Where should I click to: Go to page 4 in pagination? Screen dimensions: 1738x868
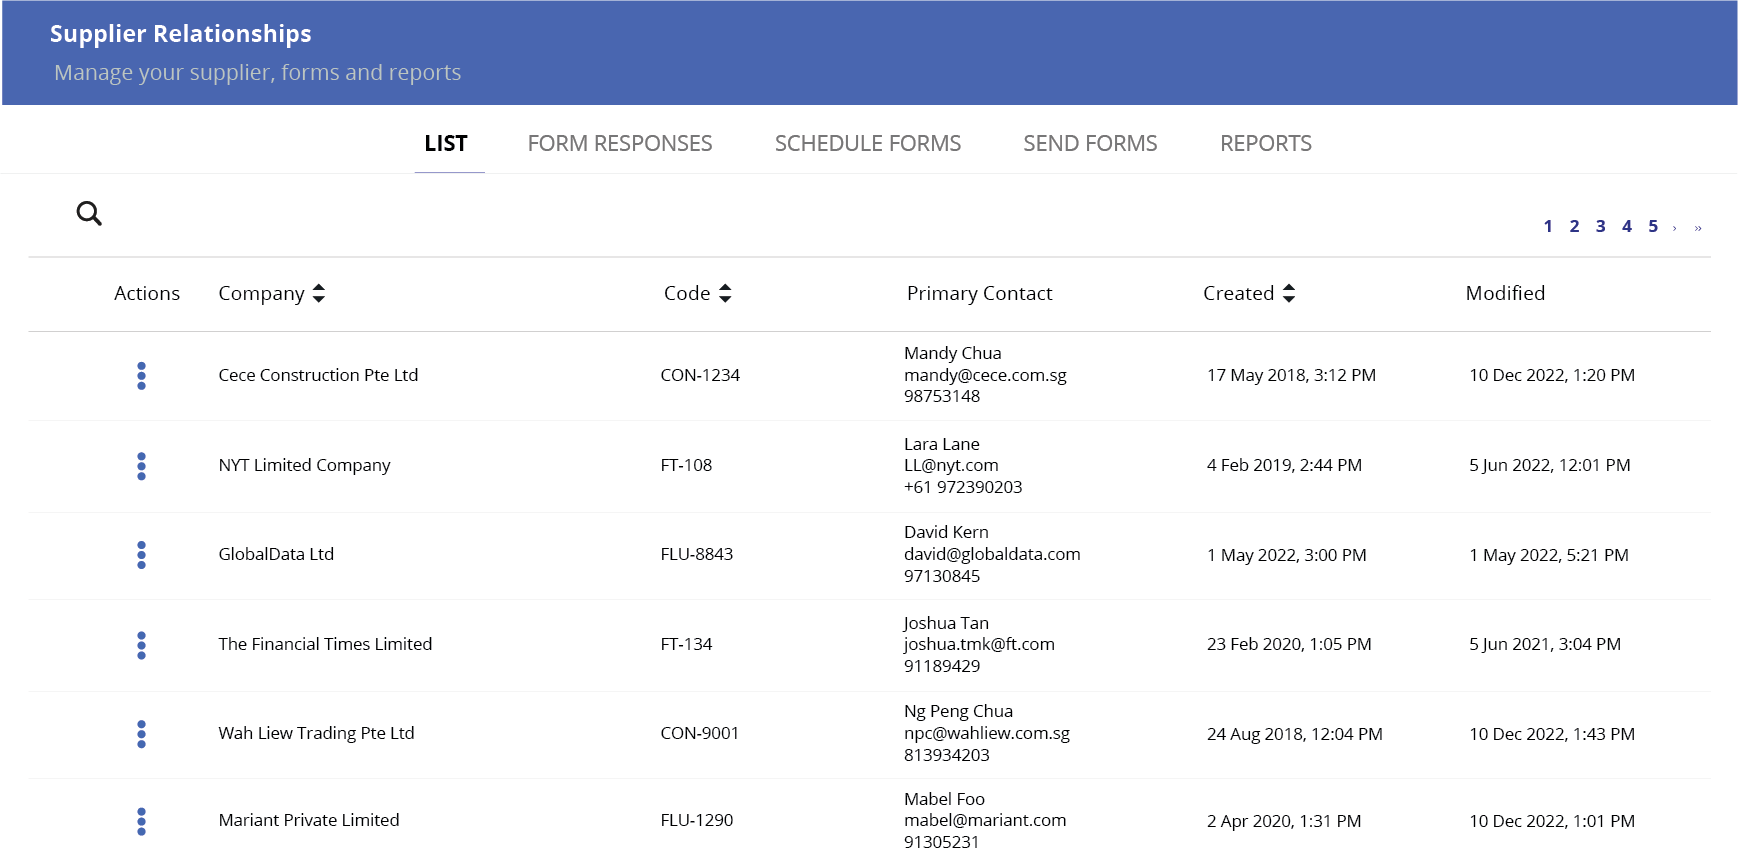point(1627,226)
